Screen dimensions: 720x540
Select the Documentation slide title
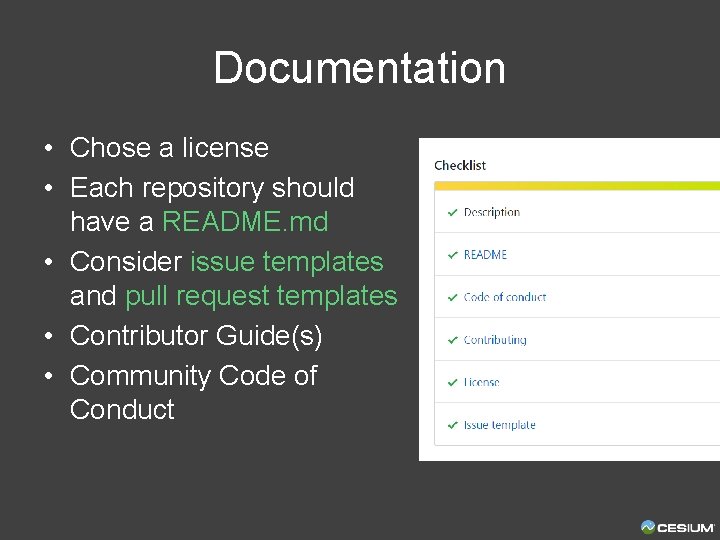(x=360, y=68)
